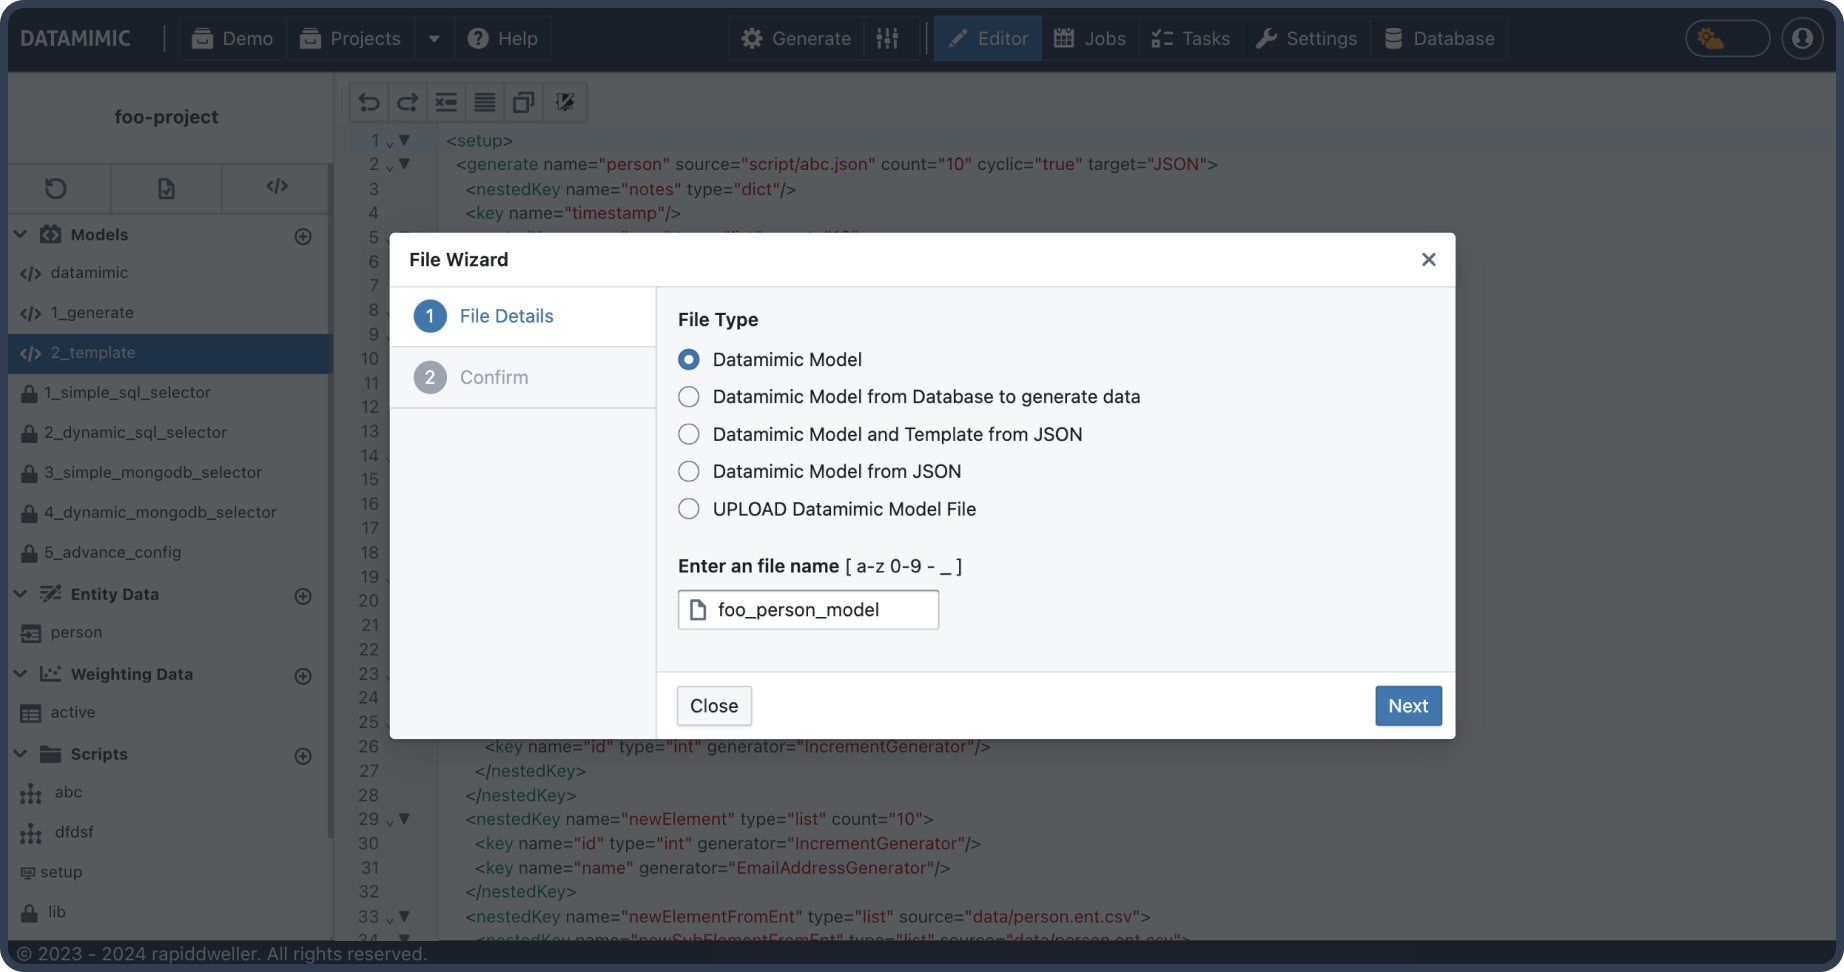Click the generate options sliders icon
Image resolution: width=1844 pixels, height=972 pixels.
[x=887, y=39]
